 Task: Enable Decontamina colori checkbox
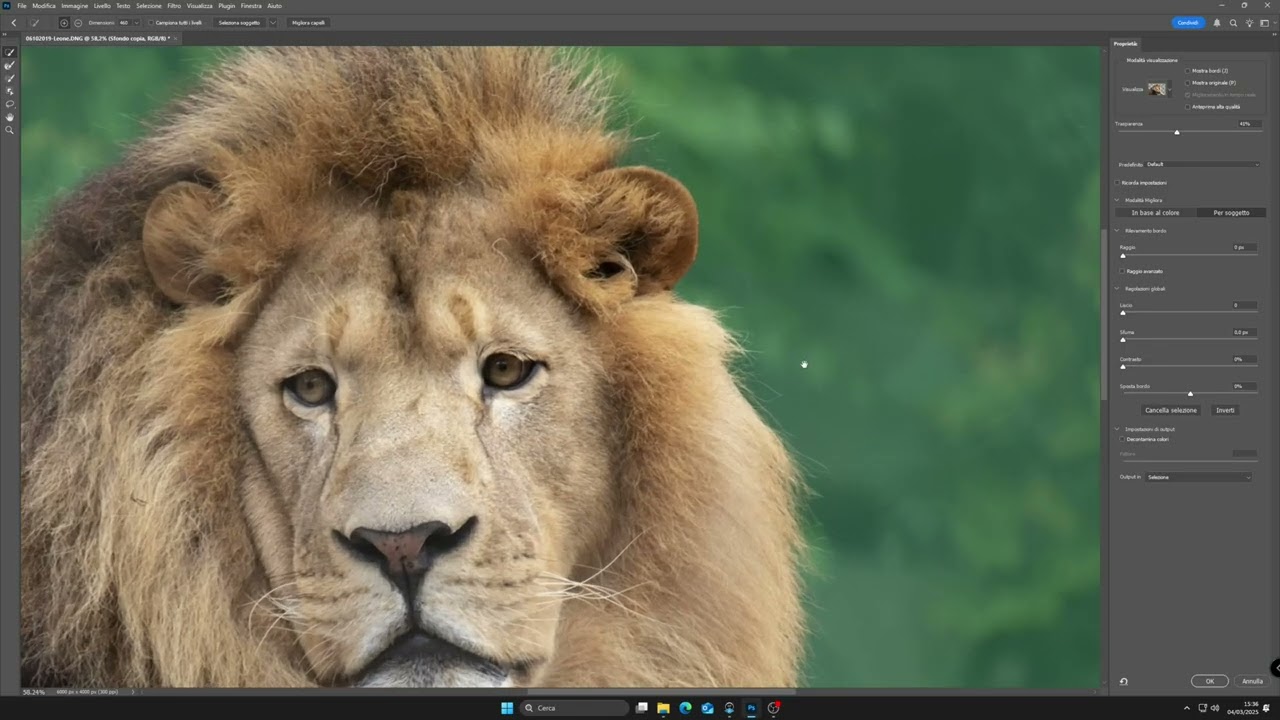coord(1122,439)
